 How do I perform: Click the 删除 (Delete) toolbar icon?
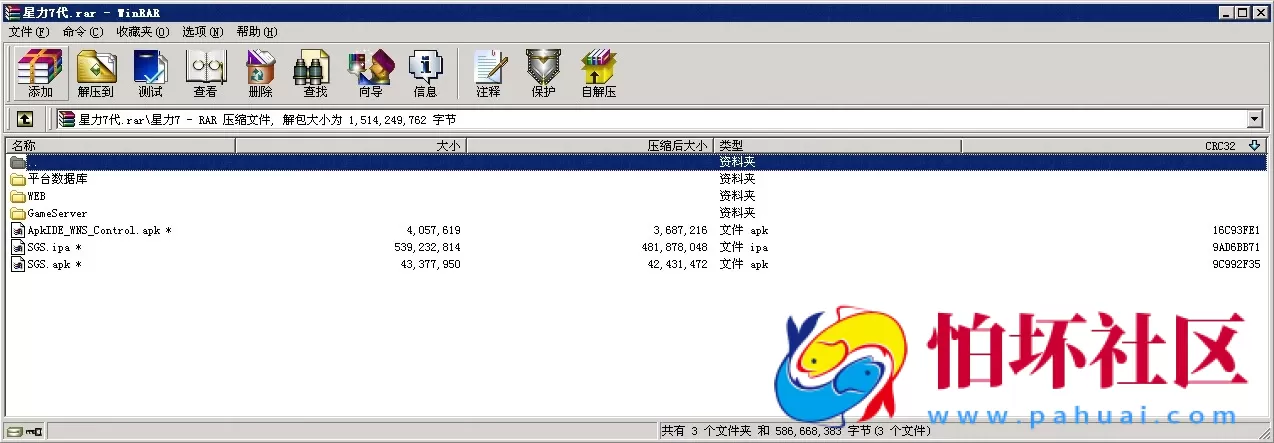coord(260,72)
